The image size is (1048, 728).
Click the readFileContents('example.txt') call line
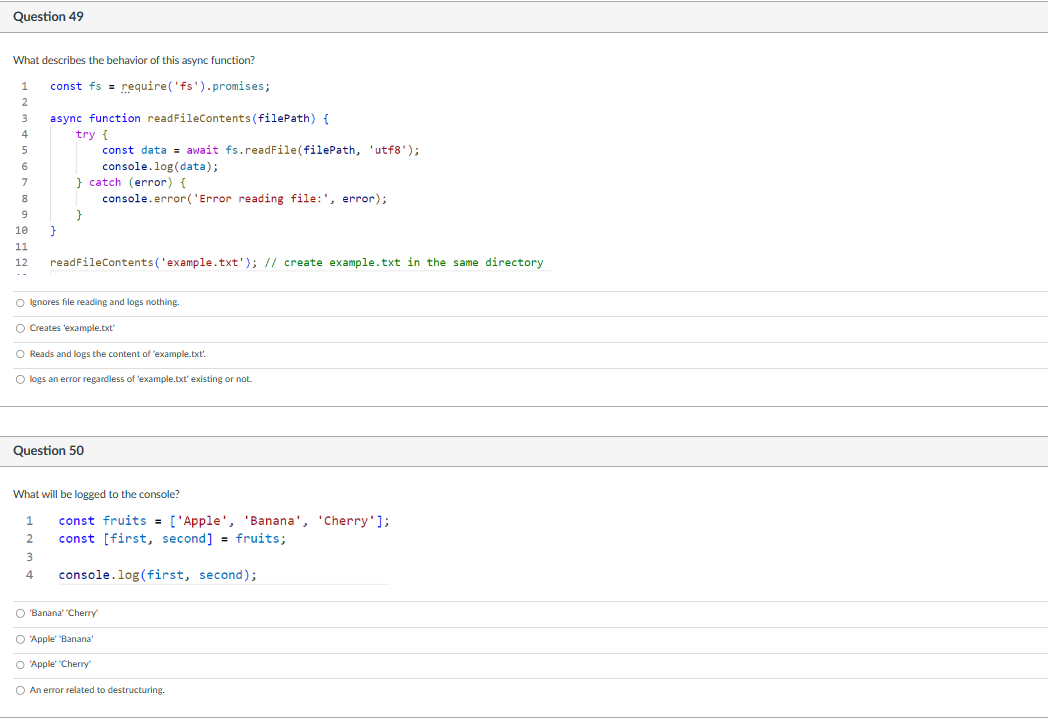coord(153,263)
